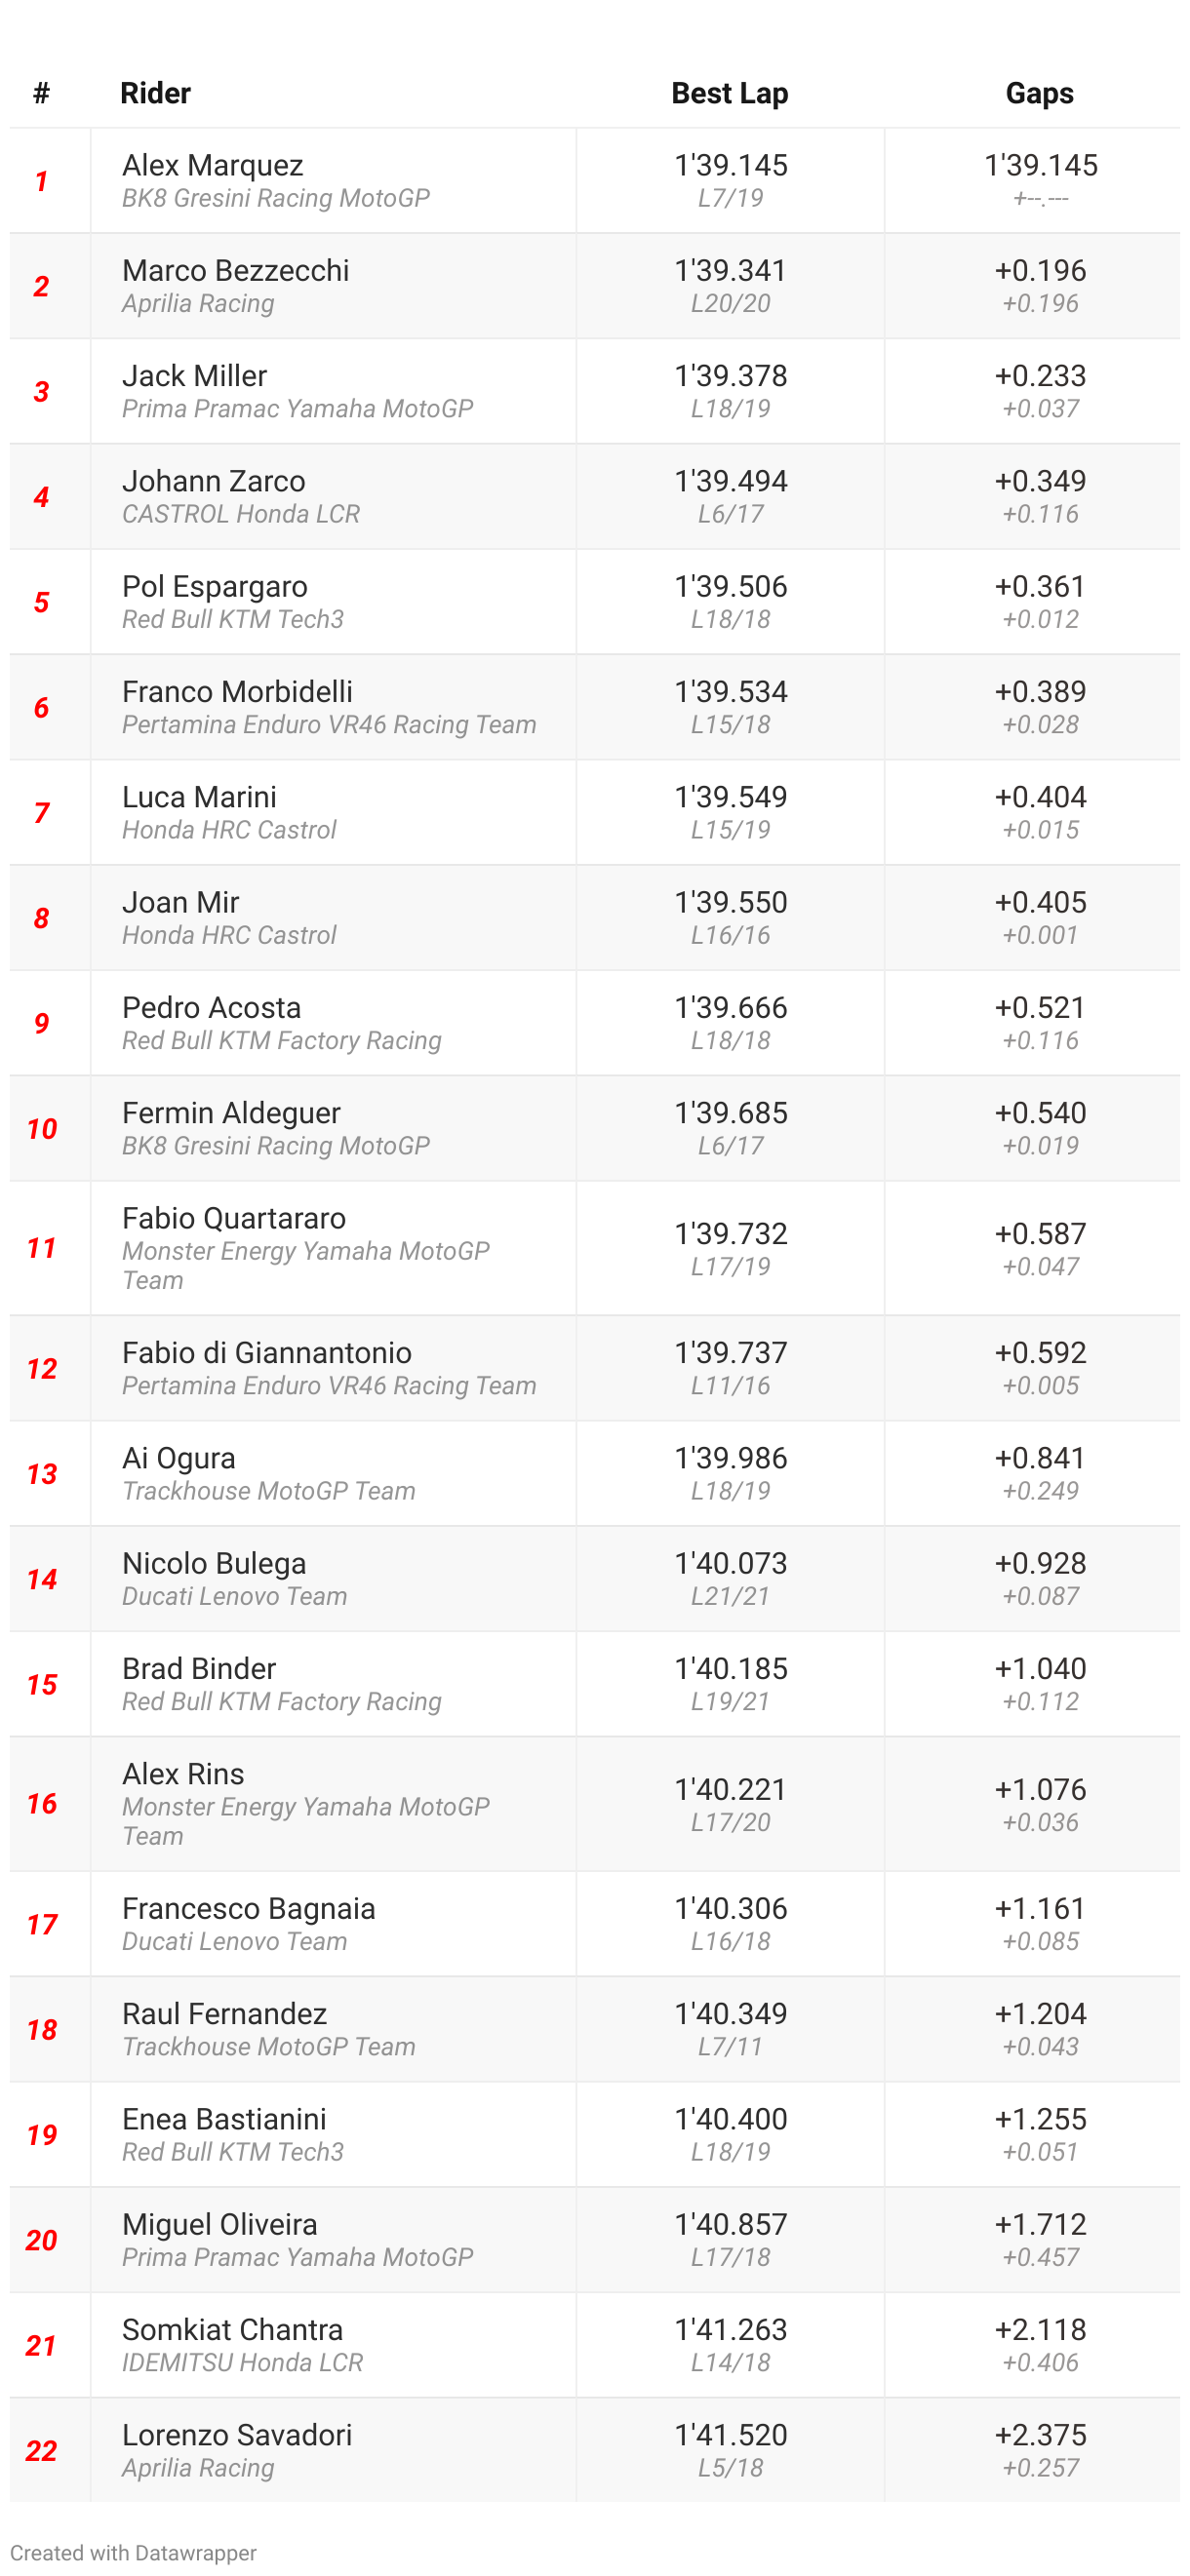Click Nicolo Bulega's best lap 1'40.073

731,1563
